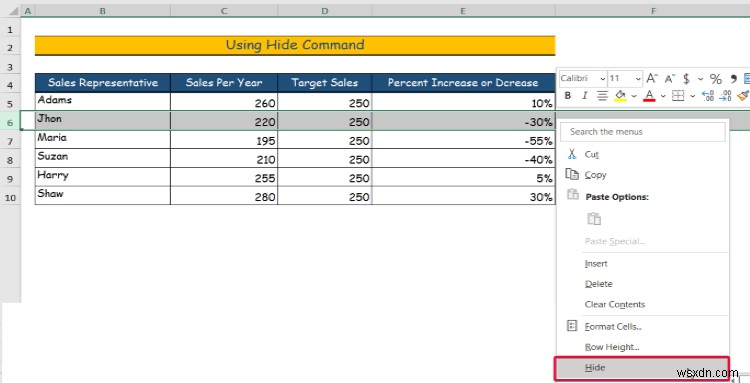The image size is (750, 383).
Task: Open the Calibri font name dropdown
Action: click(x=602, y=78)
